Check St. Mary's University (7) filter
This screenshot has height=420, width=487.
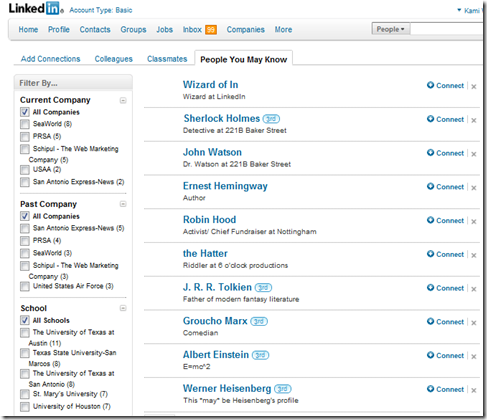(25, 394)
